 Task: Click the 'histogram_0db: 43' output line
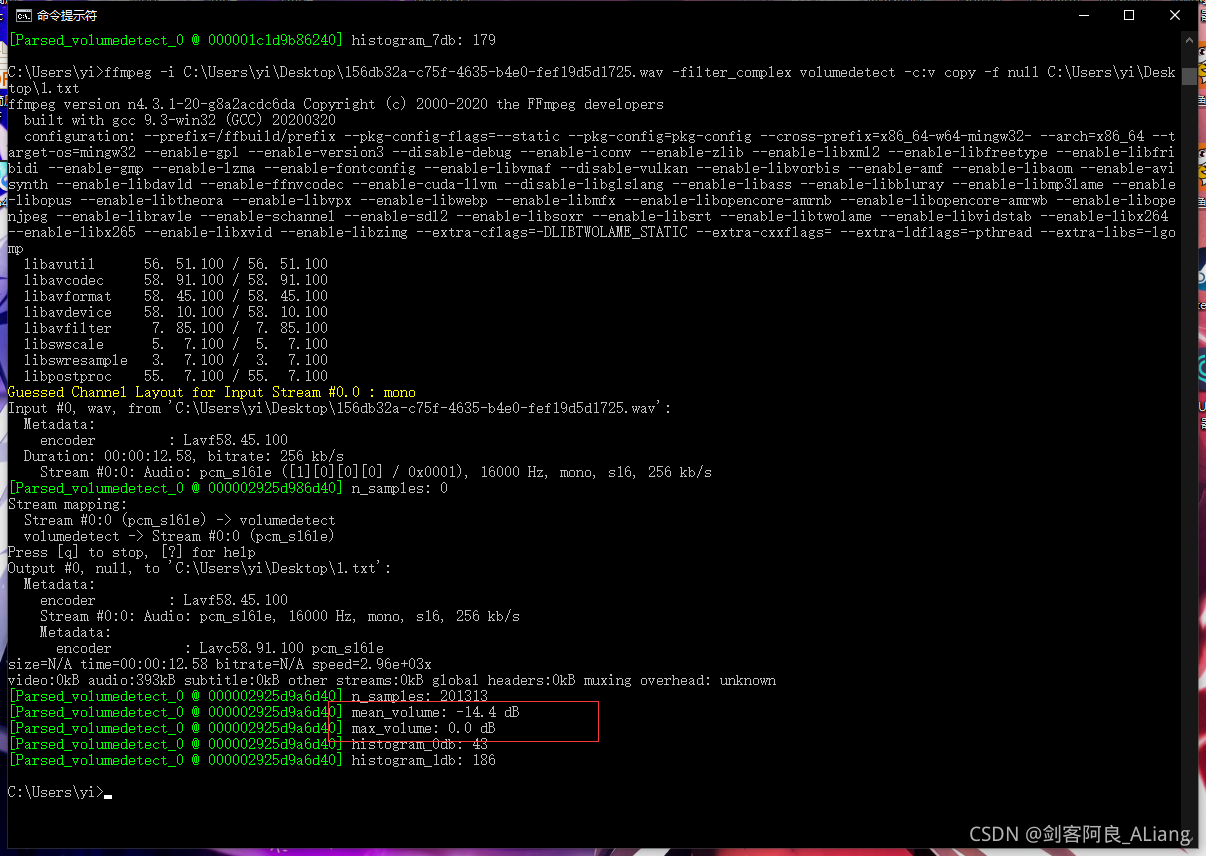[248, 744]
